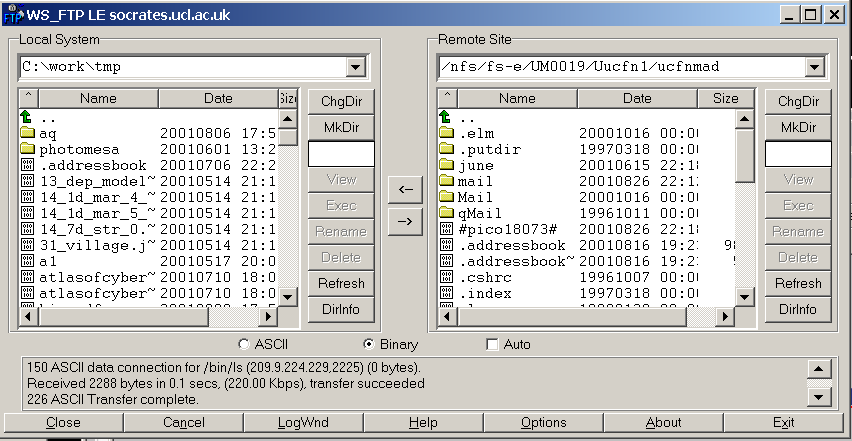Click the 13_dep_model~ file icon

click(27, 181)
